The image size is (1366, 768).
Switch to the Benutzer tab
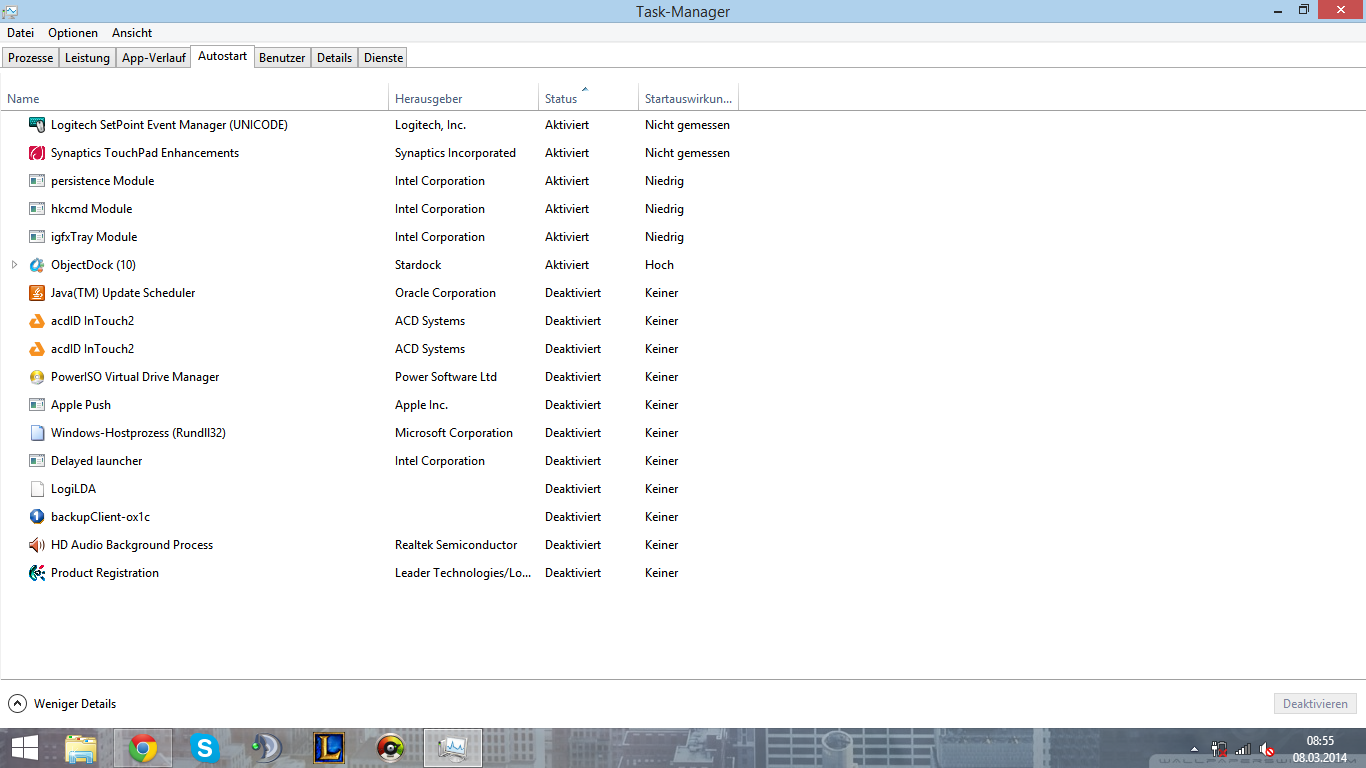[x=282, y=58]
